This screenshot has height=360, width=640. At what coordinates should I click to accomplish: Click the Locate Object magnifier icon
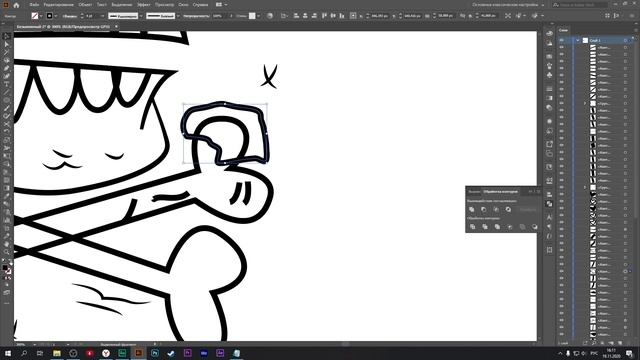tap(593, 343)
